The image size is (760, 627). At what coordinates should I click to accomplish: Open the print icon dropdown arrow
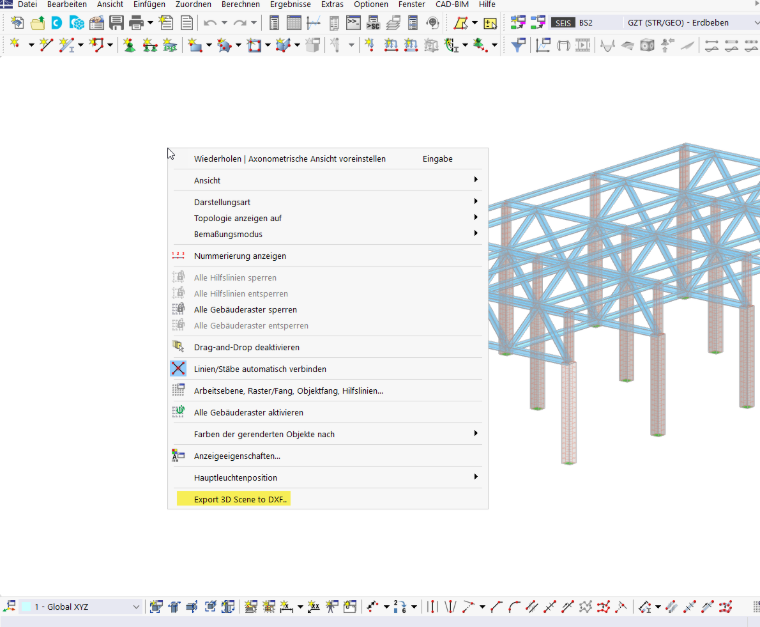(150, 23)
